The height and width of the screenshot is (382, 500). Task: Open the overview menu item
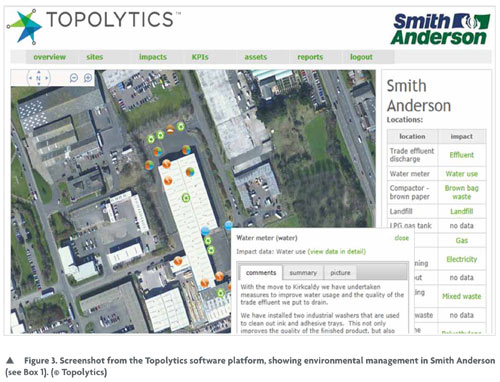50,57
